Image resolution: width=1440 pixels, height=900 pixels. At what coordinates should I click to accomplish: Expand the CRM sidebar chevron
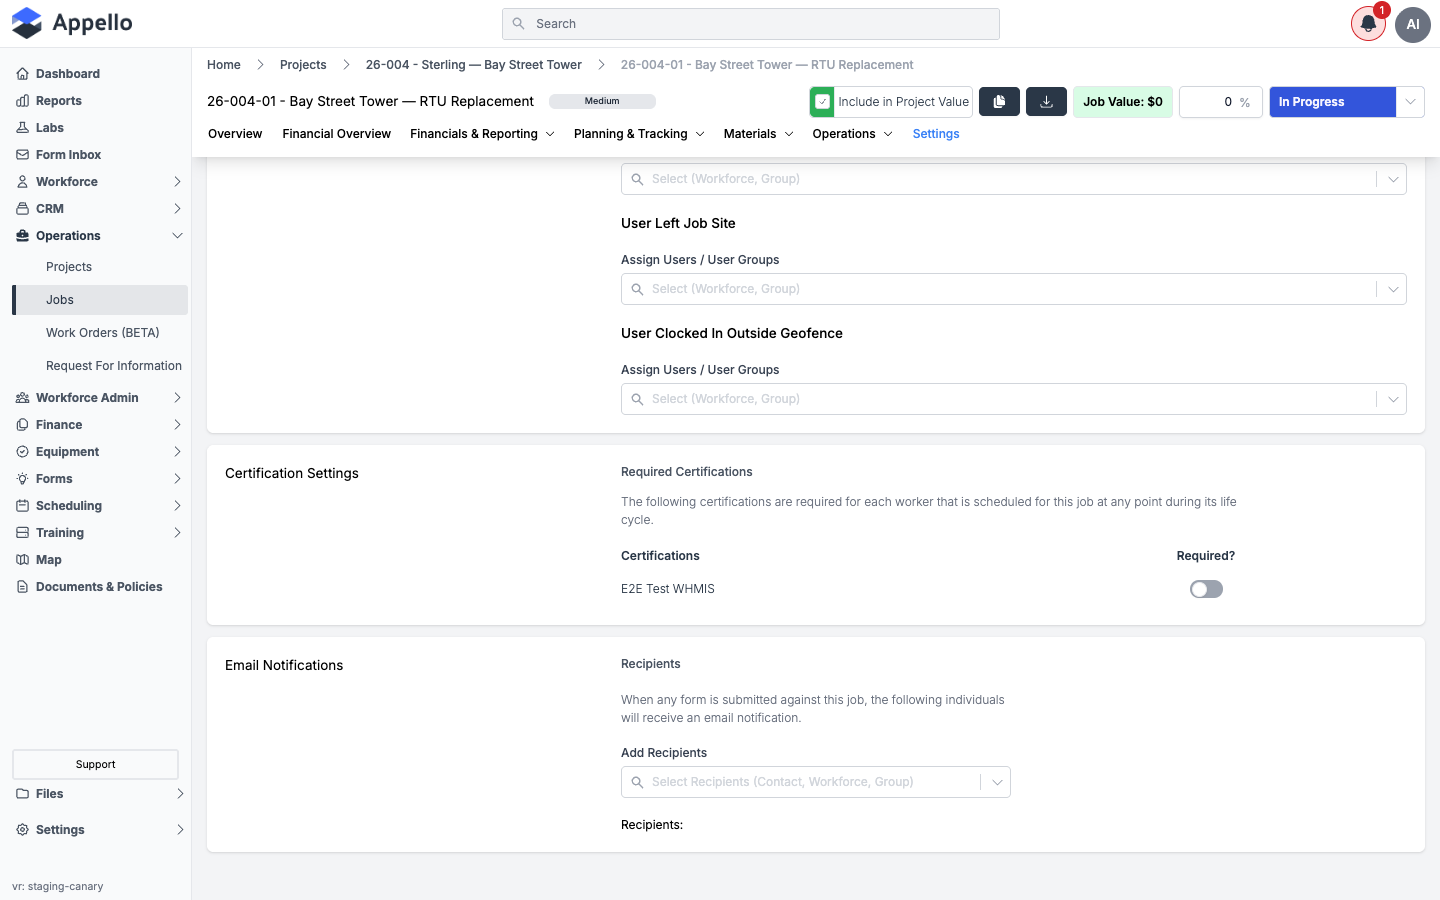pos(177,209)
